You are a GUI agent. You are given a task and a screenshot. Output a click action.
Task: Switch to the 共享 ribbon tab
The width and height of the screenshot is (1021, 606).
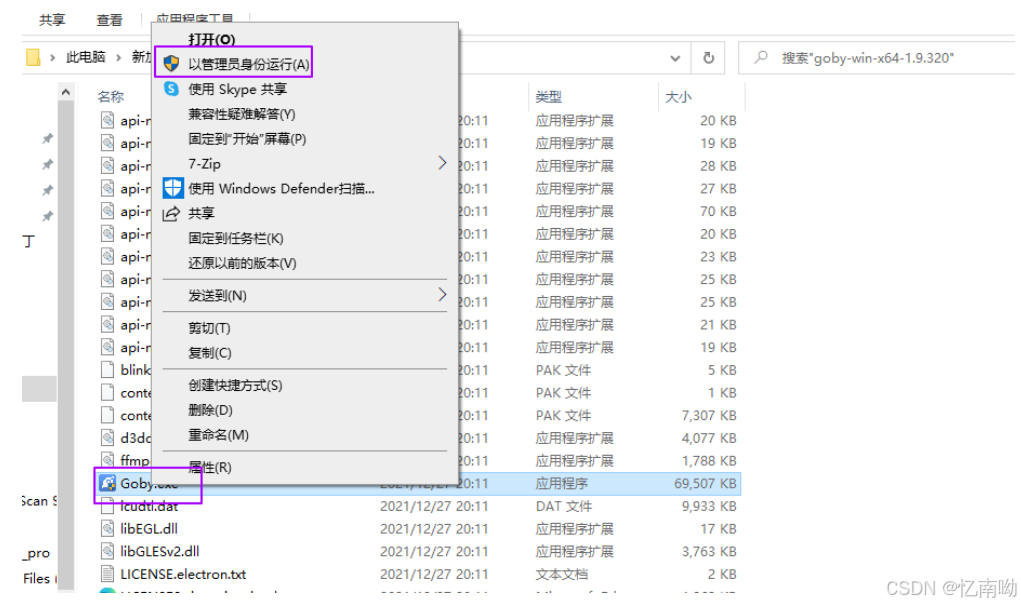(x=52, y=20)
